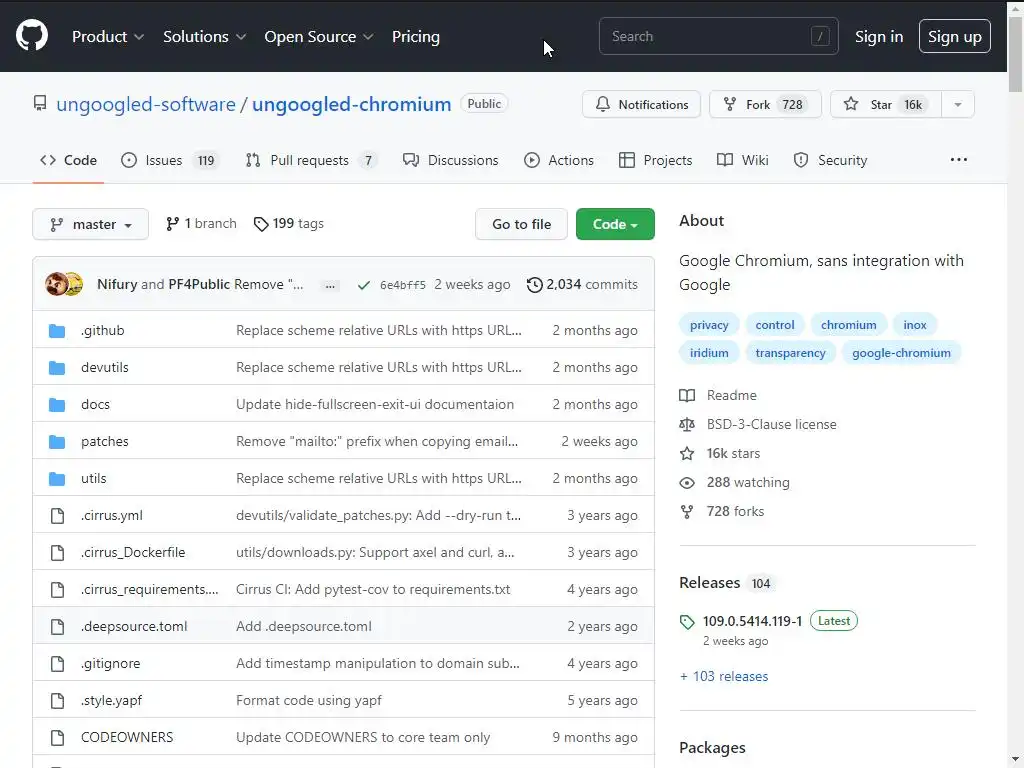The height and width of the screenshot is (768, 1024).
Task: Select the chromium topic tag
Action: [848, 325]
